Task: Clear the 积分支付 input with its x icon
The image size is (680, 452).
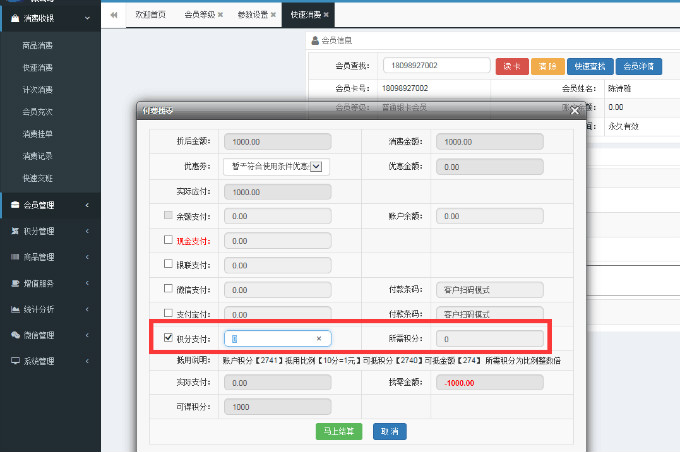Action: point(319,338)
